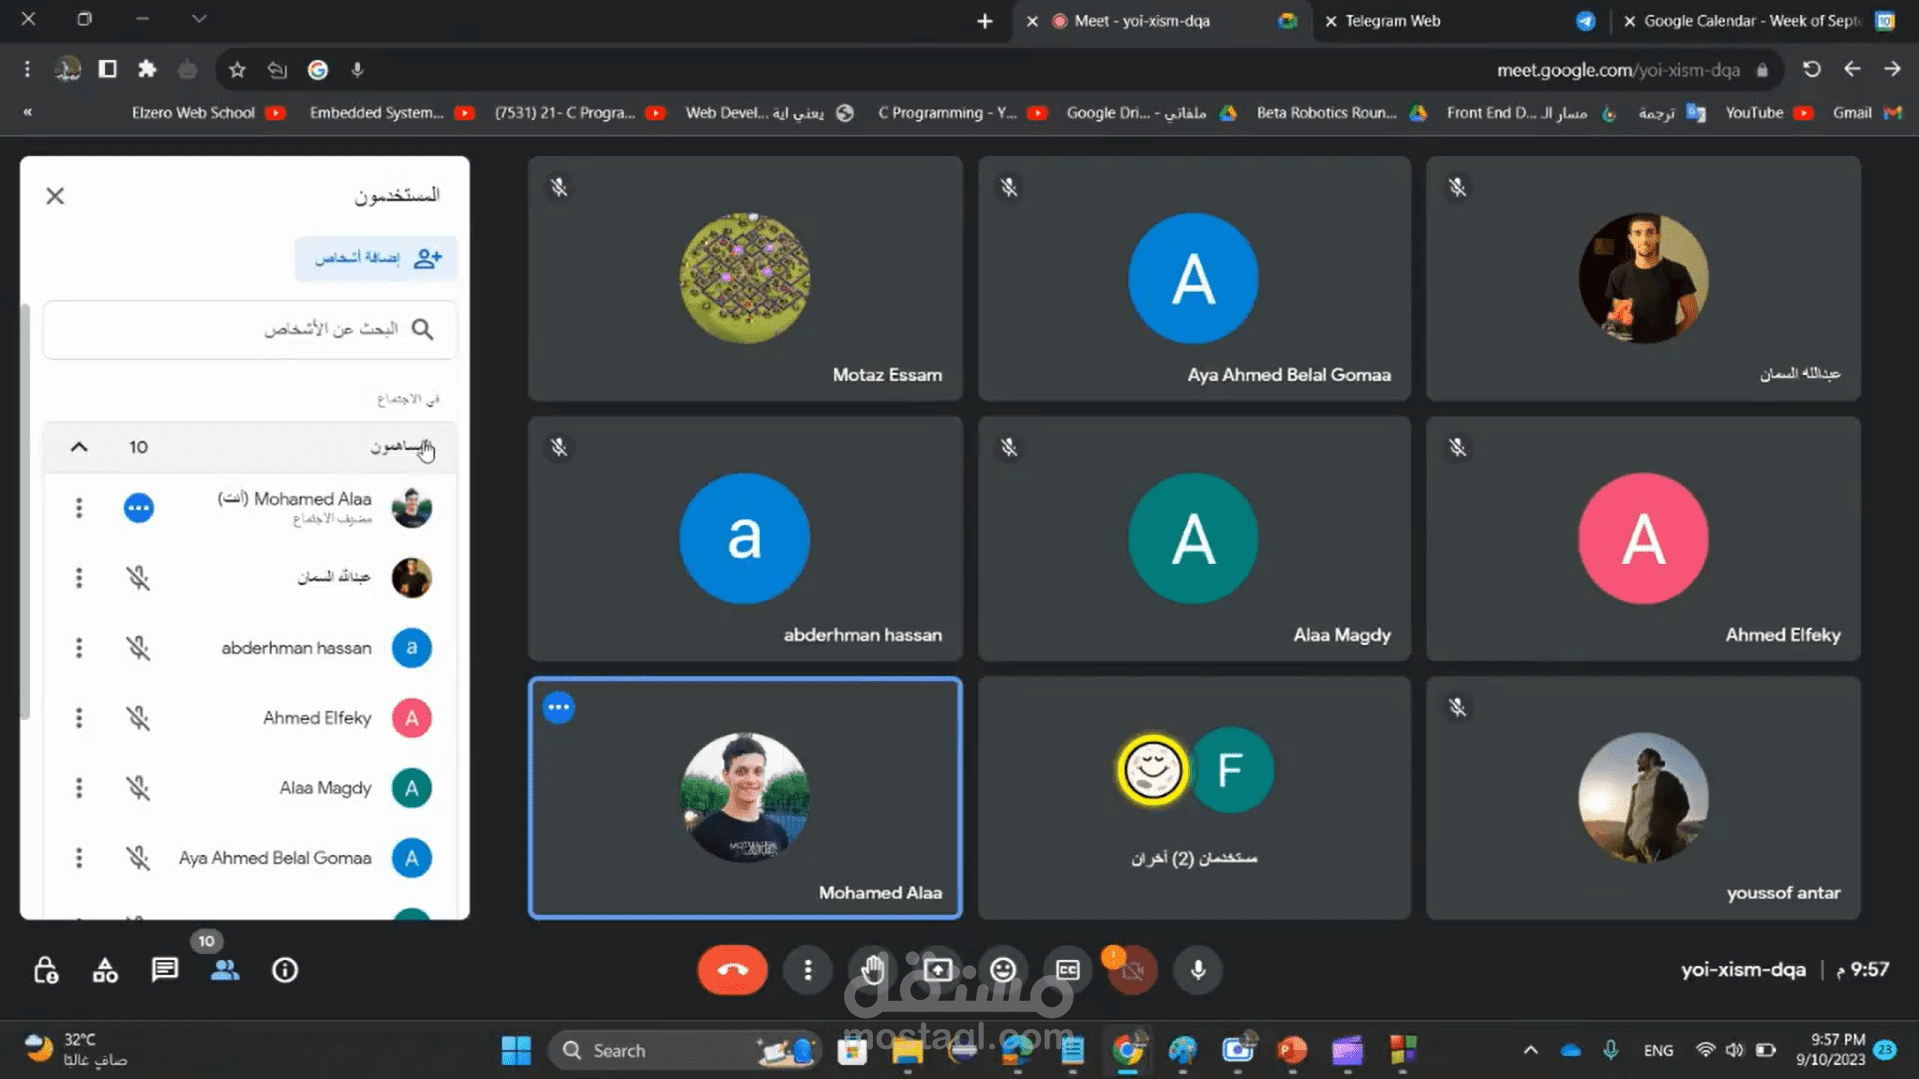This screenshot has width=1919, height=1079.
Task: Toggle the camera in Meet controls
Action: (1132, 970)
